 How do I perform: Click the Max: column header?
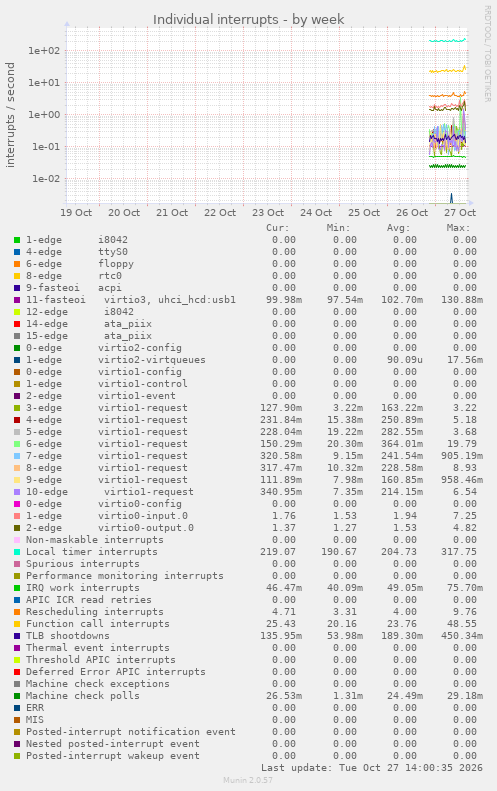[458, 228]
